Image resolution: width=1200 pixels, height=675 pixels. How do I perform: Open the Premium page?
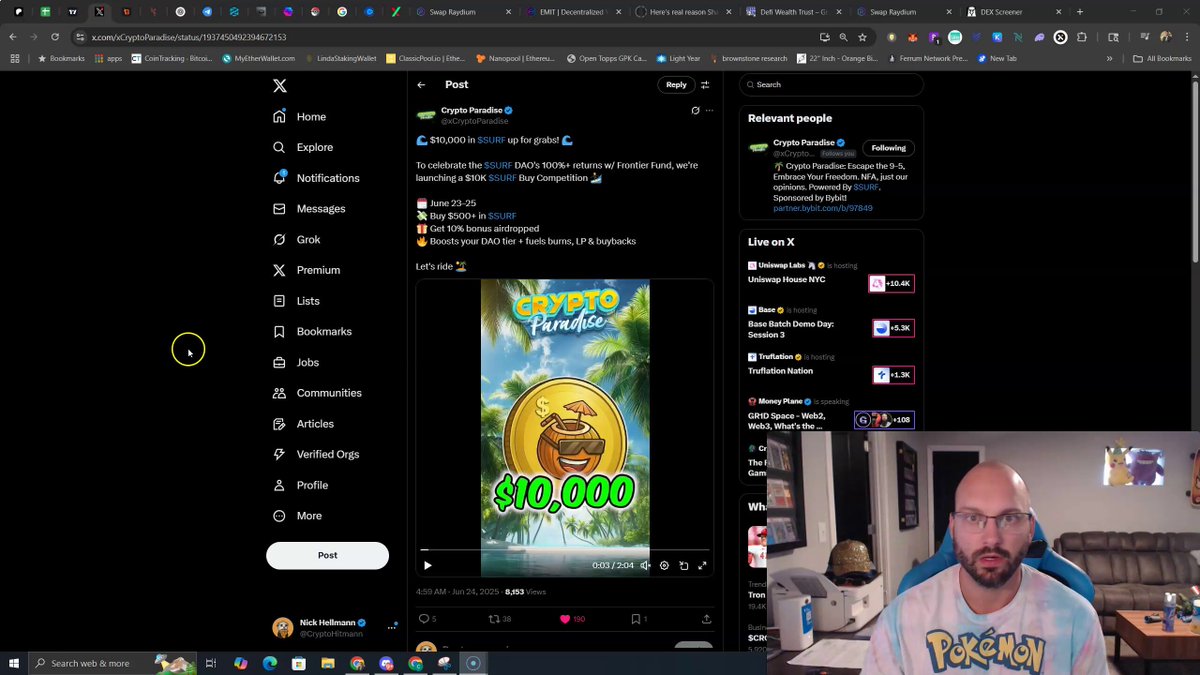(x=306, y=270)
